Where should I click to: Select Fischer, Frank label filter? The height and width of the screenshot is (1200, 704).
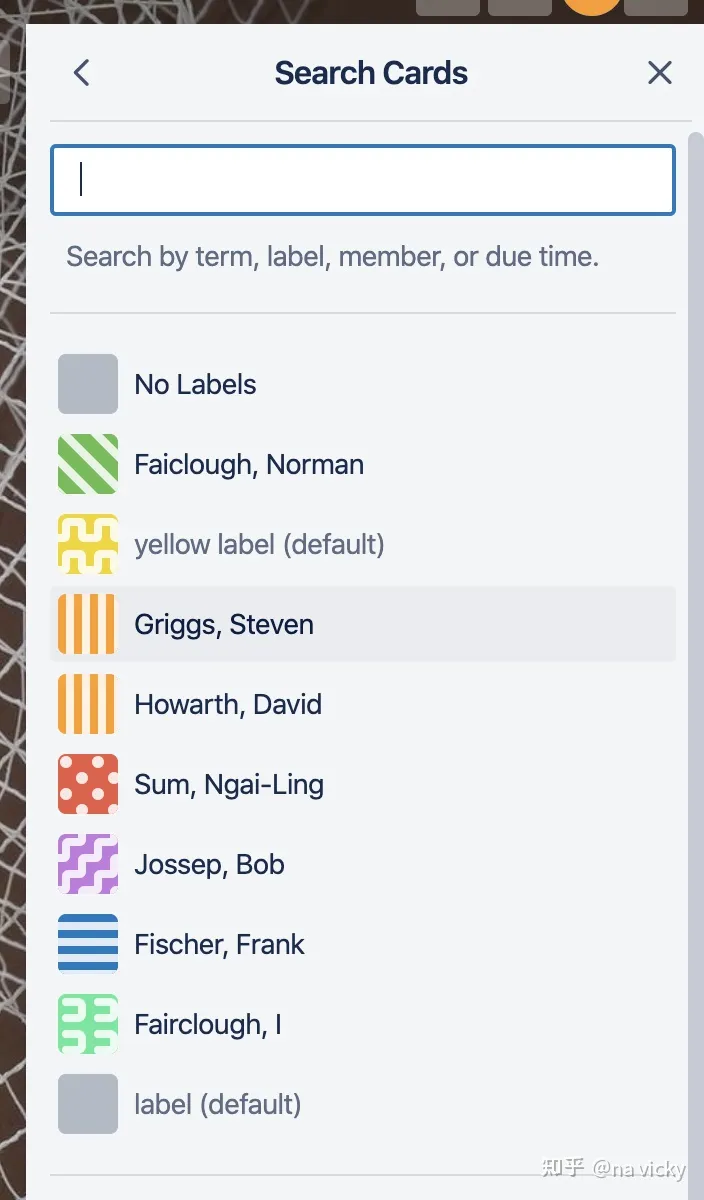(363, 944)
